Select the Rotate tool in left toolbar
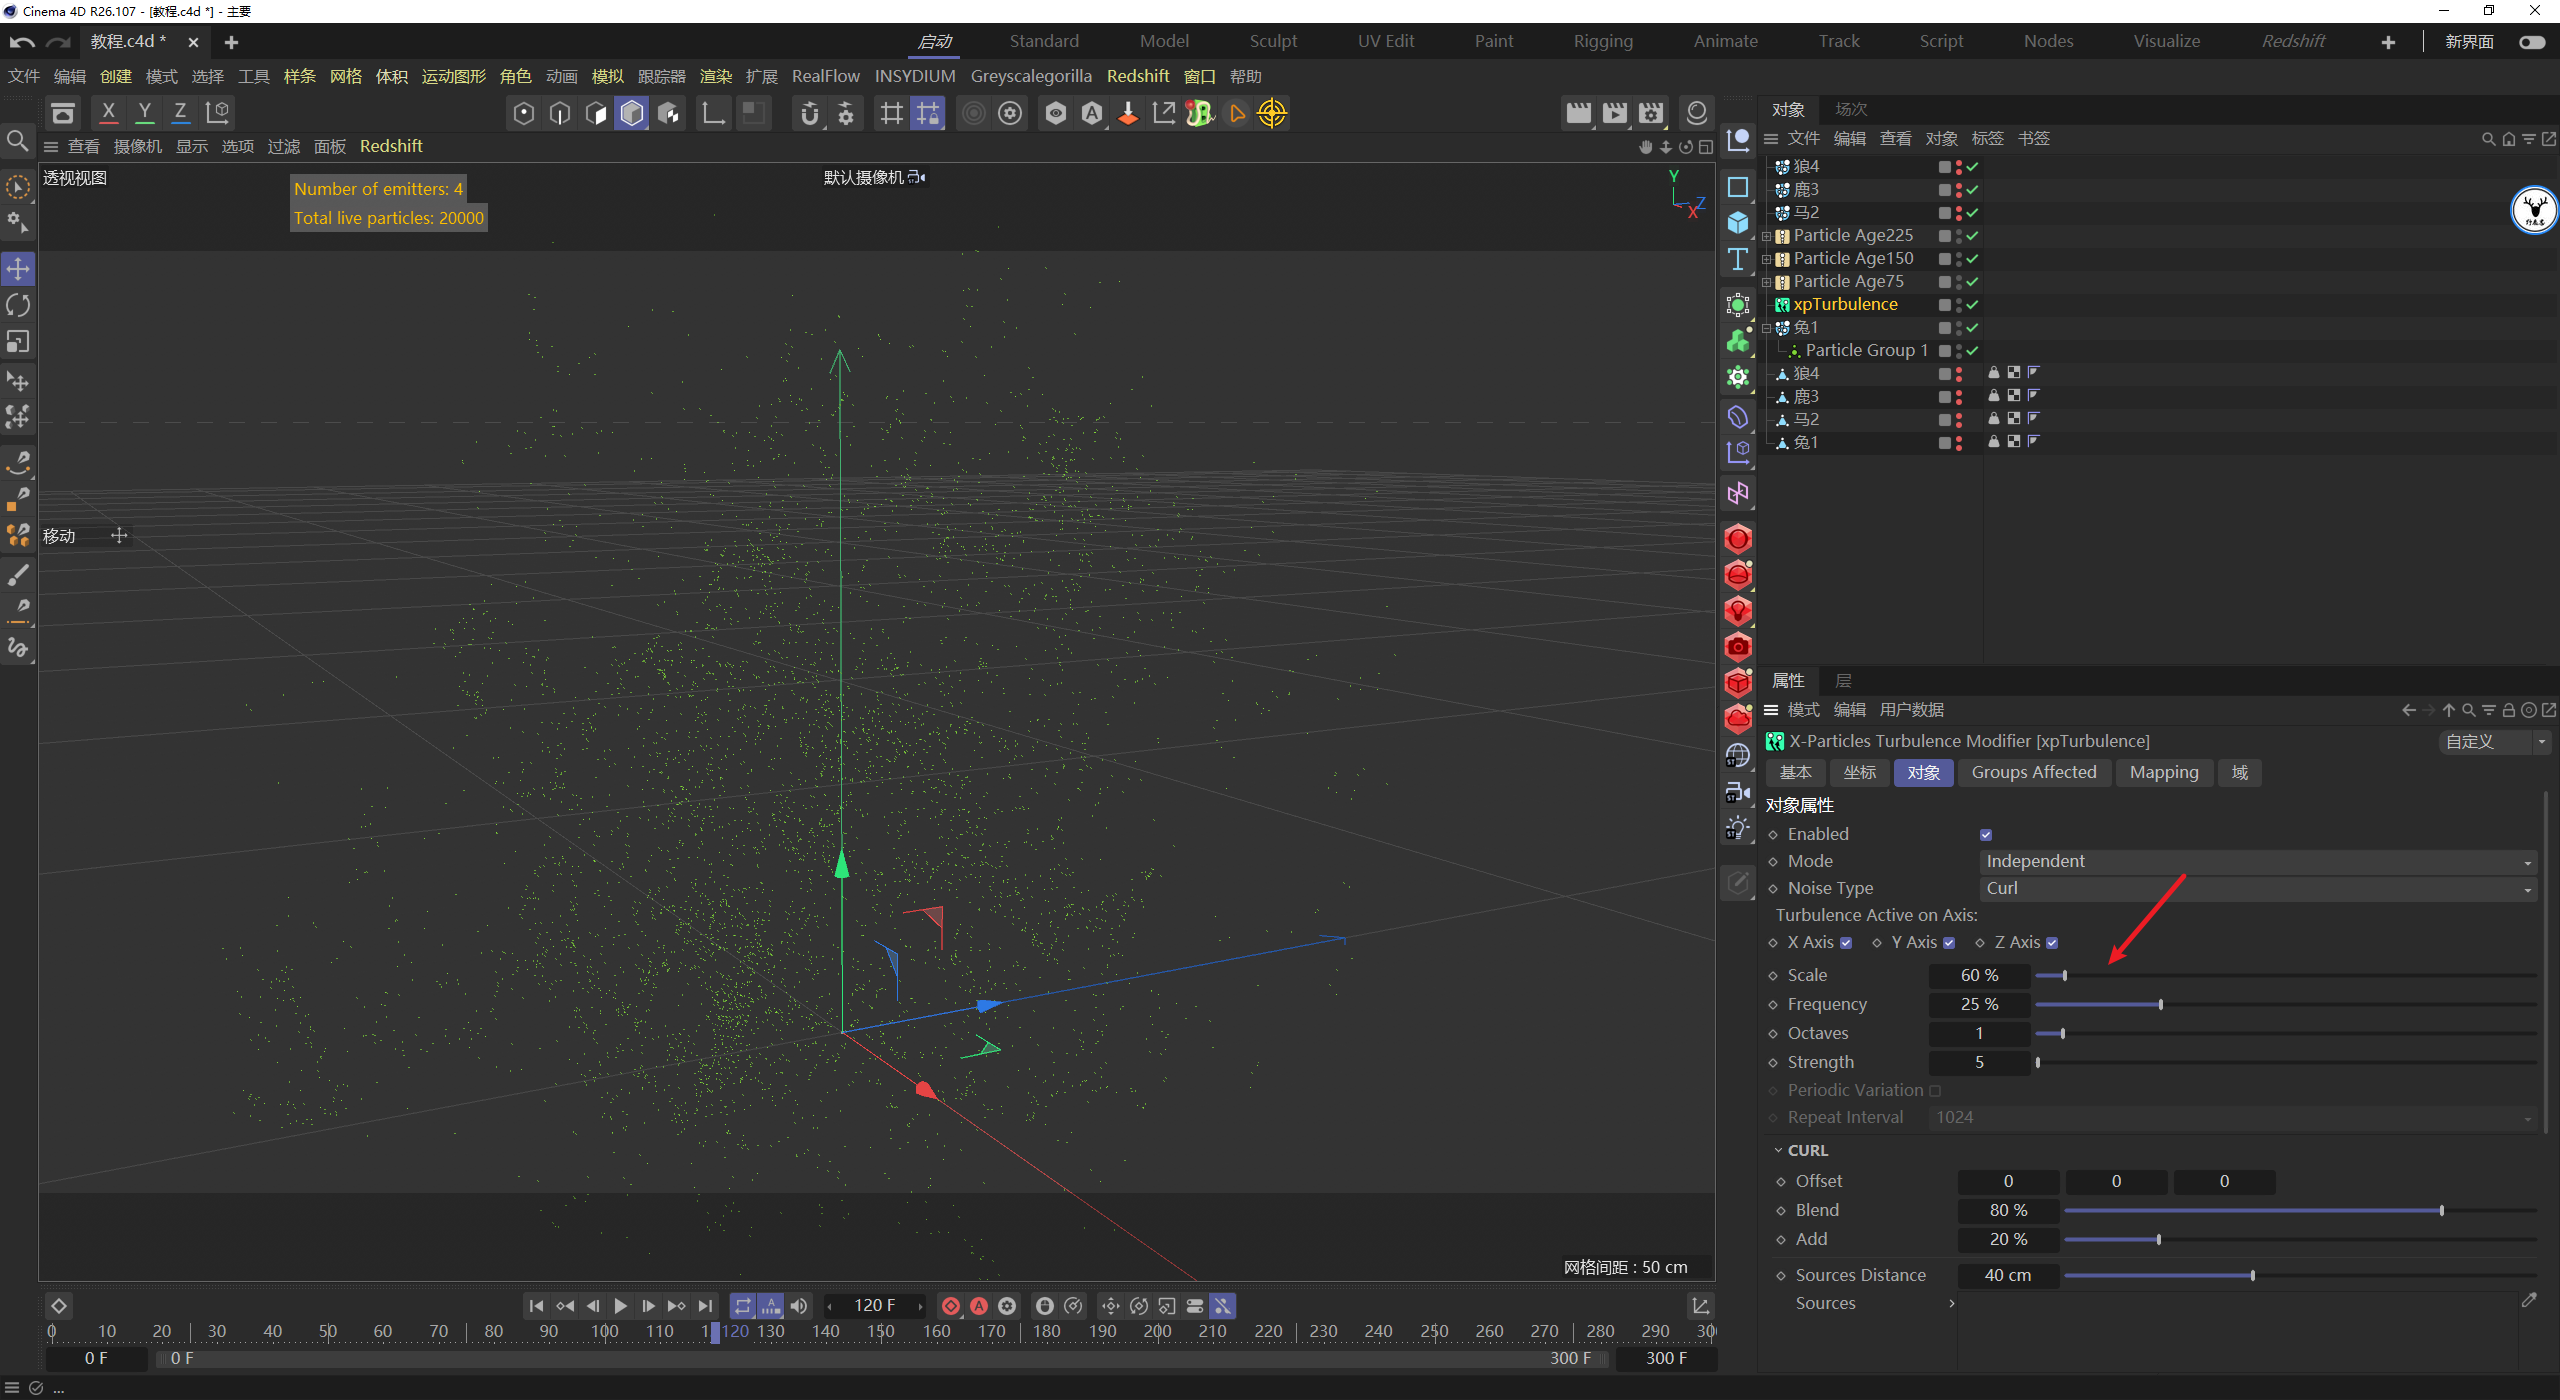 18,305
